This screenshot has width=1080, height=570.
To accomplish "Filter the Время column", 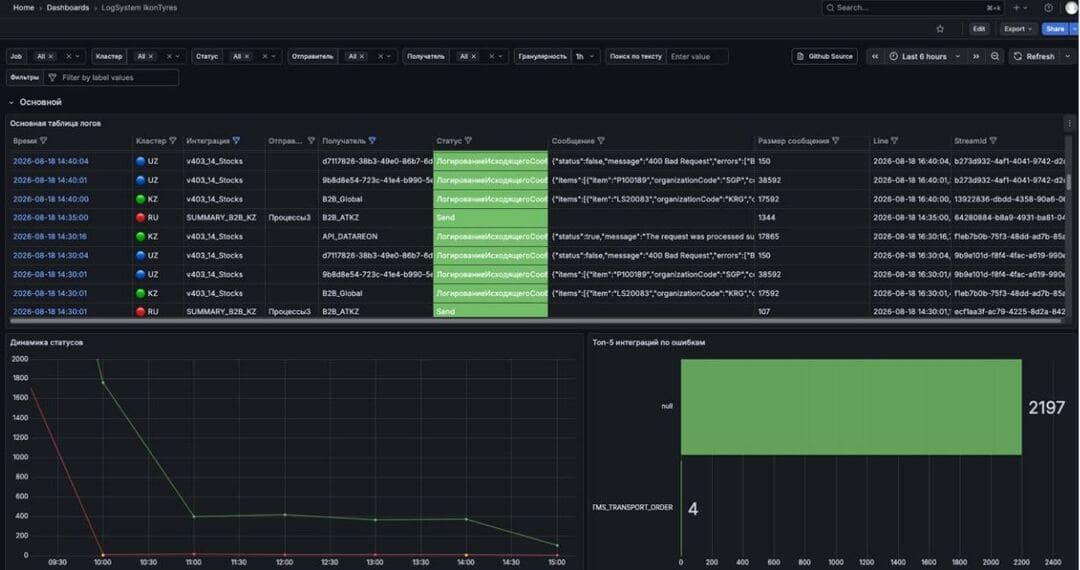I will 43,141.
